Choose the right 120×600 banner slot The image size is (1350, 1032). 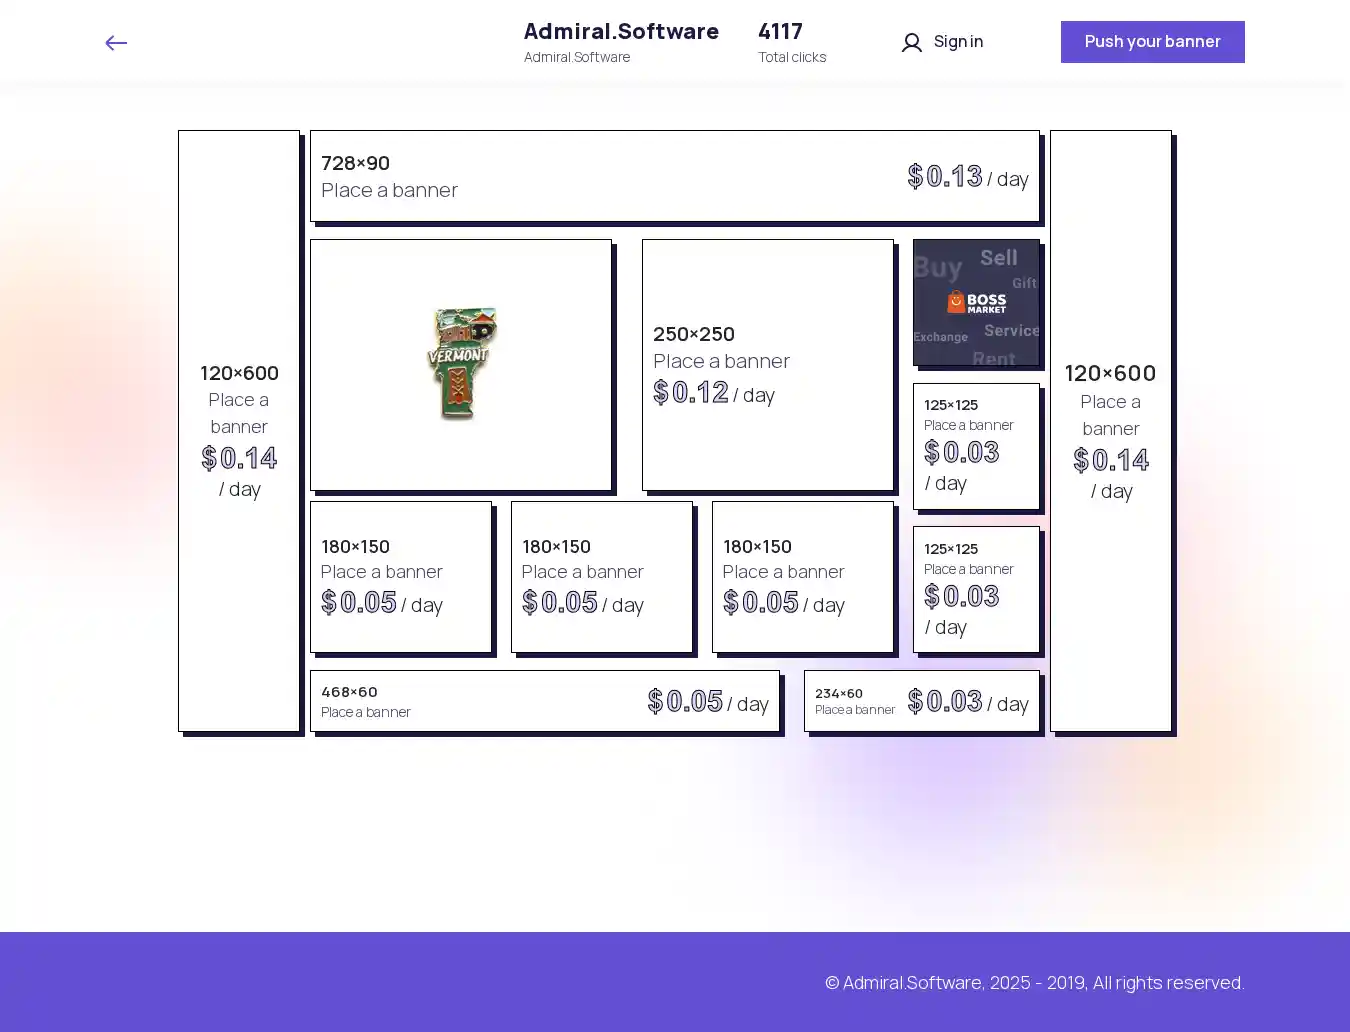click(x=1110, y=430)
